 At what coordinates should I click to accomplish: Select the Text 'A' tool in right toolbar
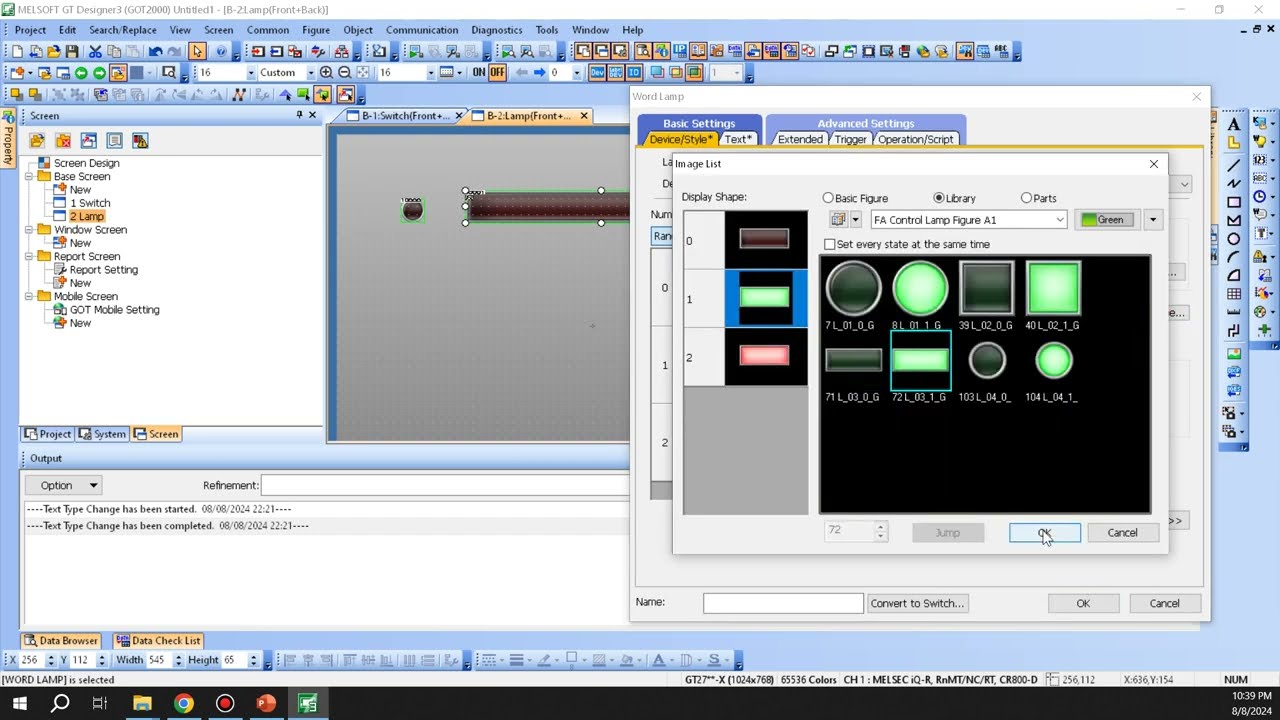pos(1234,124)
